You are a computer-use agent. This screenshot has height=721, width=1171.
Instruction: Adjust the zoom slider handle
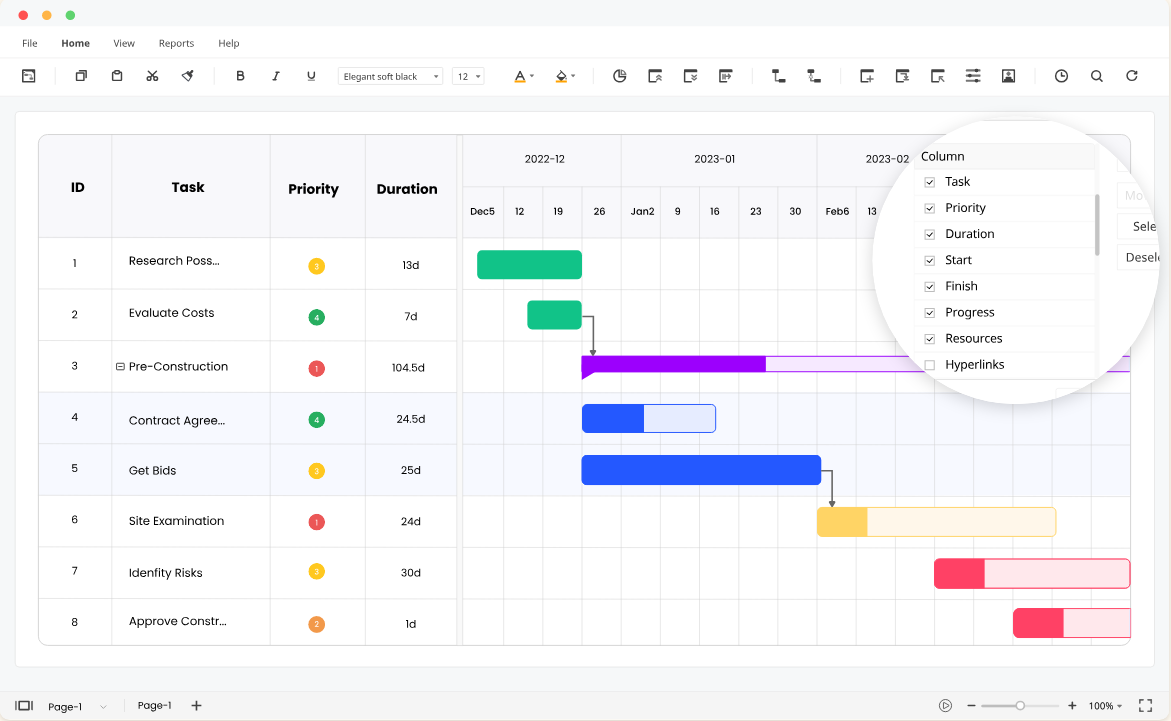pyautogui.click(x=1020, y=705)
